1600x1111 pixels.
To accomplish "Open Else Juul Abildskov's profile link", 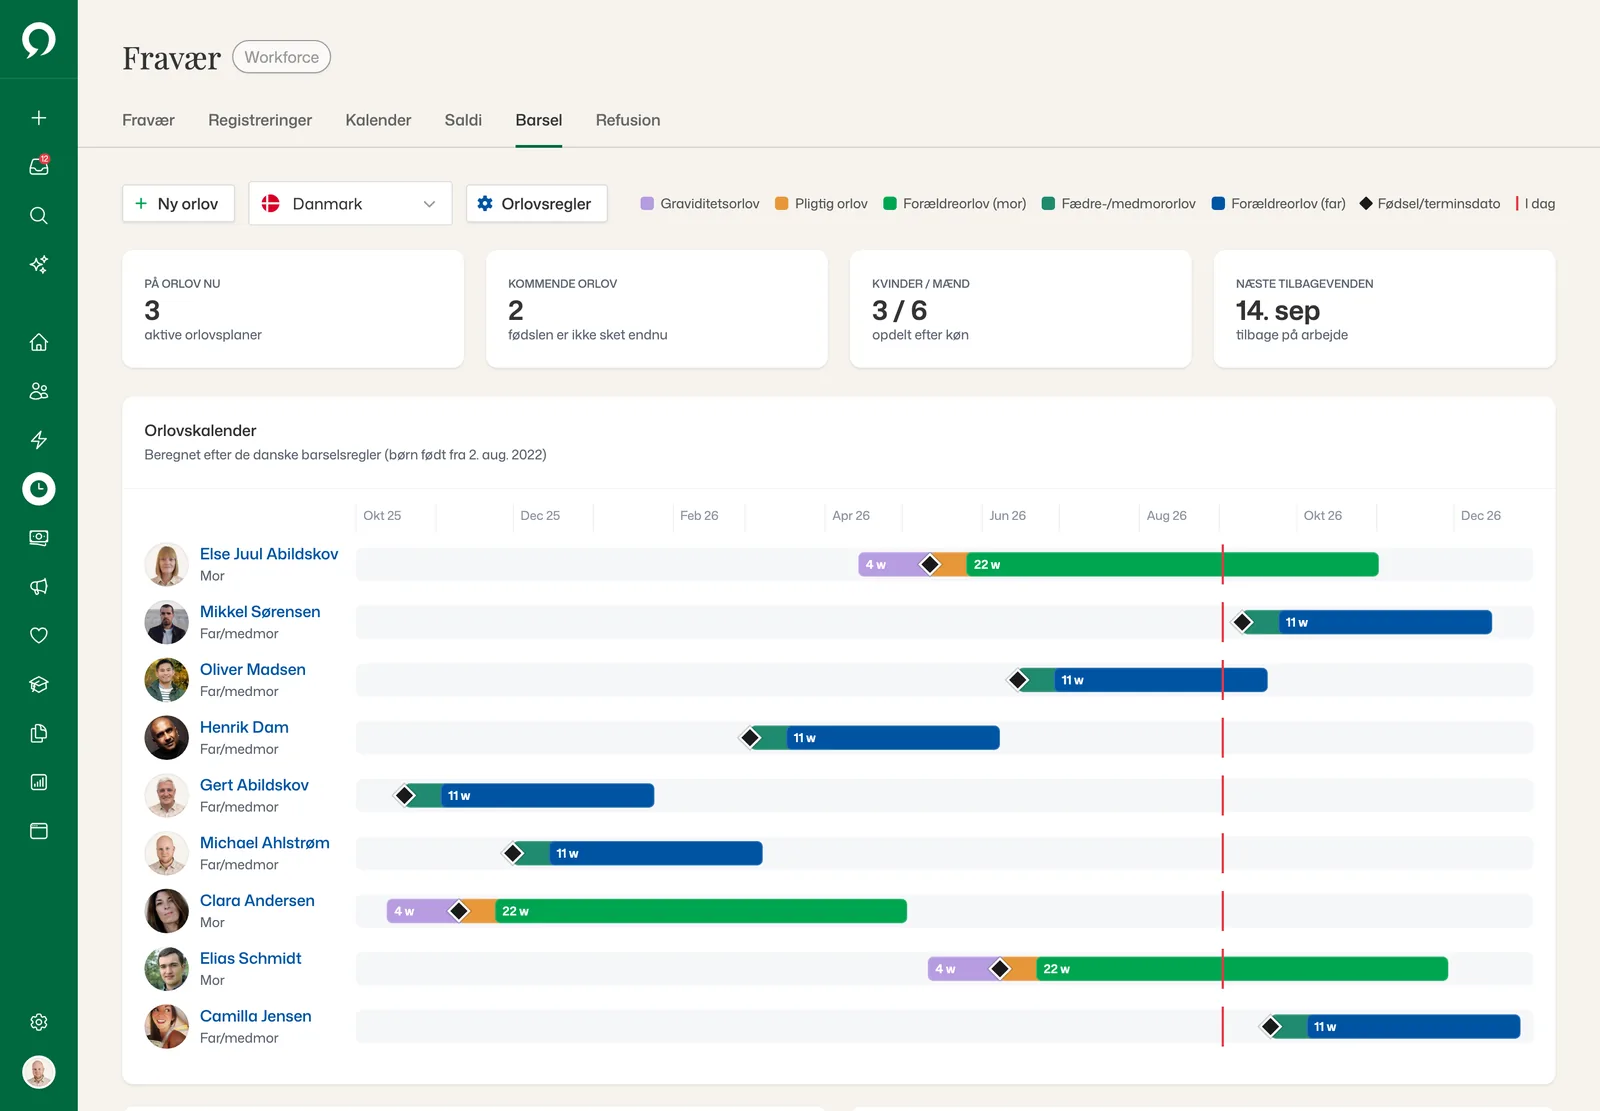I will pos(269,554).
